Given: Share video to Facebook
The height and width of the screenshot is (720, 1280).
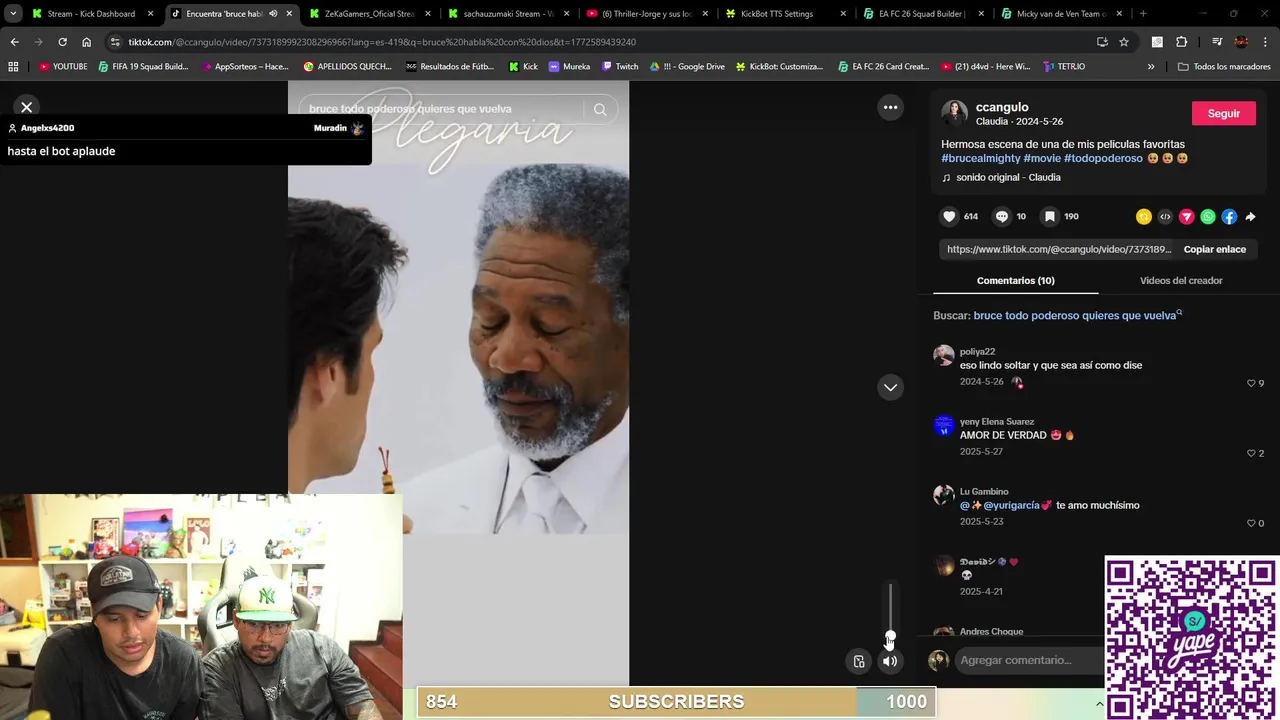Looking at the screenshot, I should click(x=1229, y=217).
